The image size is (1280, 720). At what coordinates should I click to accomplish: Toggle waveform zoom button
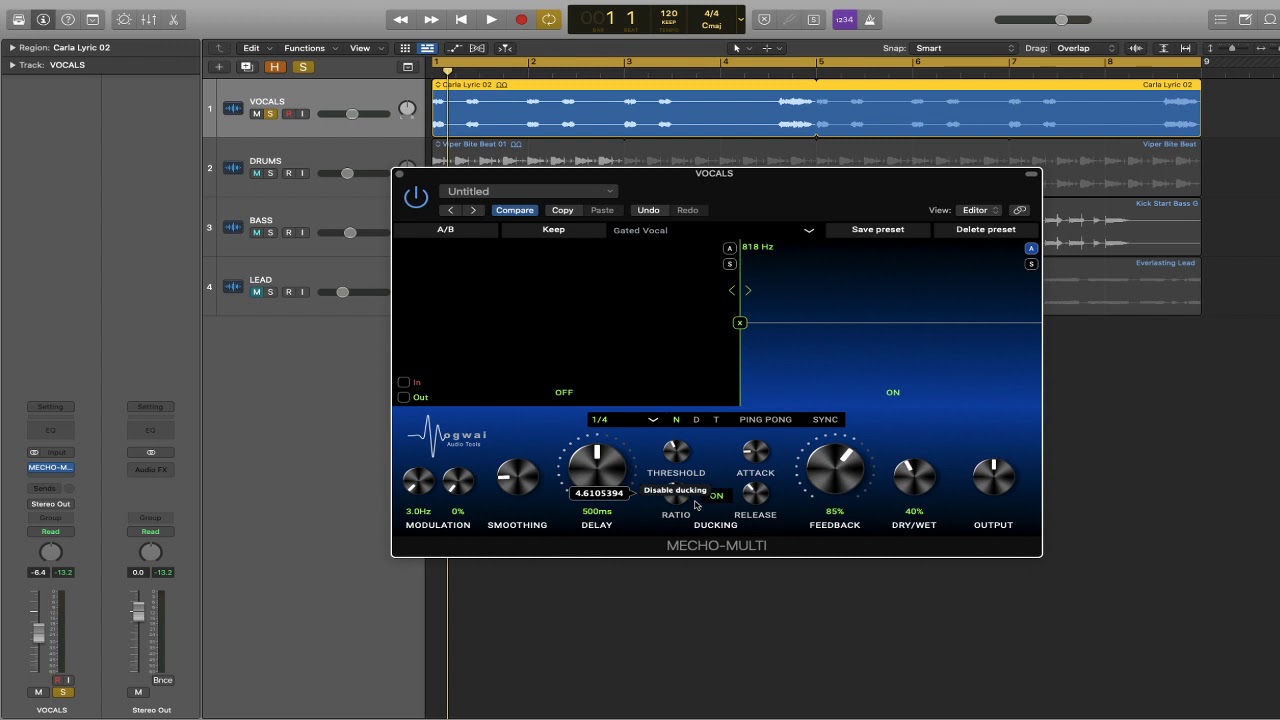[x=1136, y=48]
